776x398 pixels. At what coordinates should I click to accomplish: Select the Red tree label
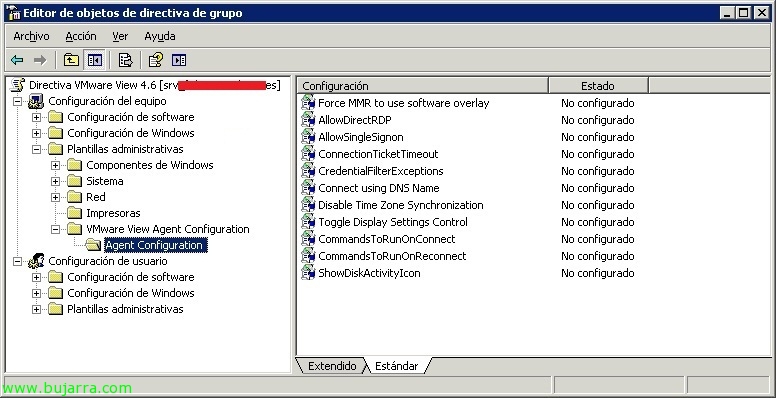(x=96, y=197)
